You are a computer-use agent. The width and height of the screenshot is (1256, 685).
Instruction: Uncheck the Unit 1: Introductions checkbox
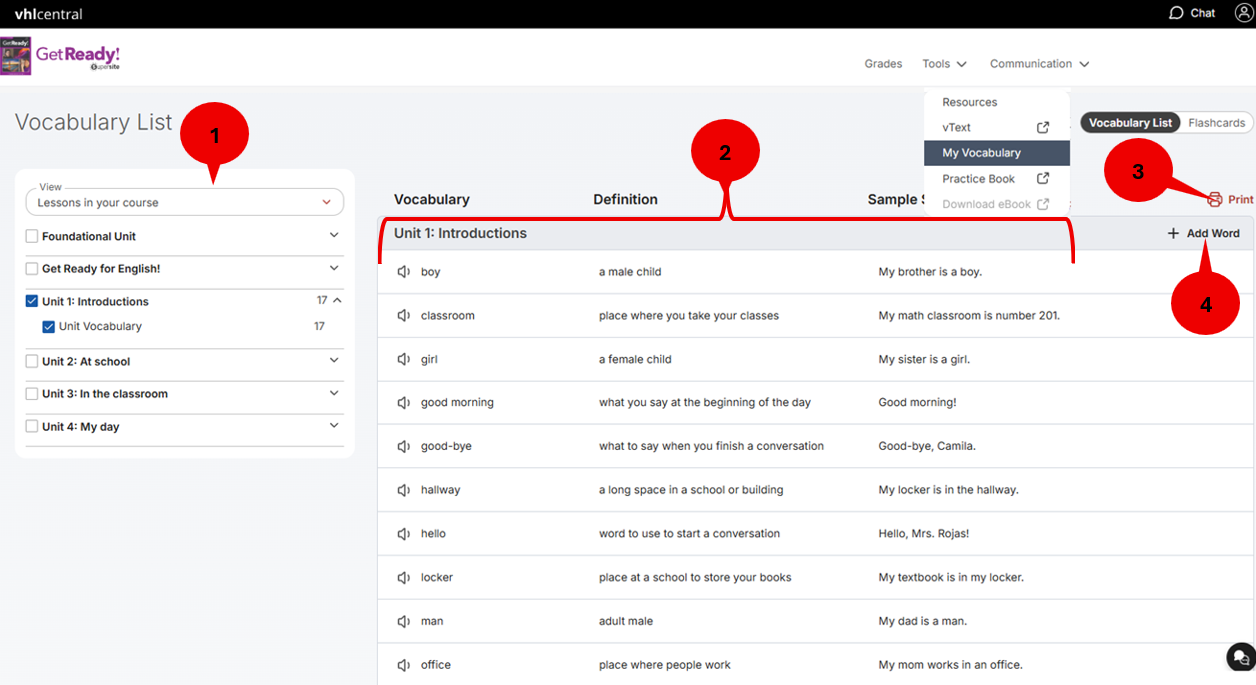click(x=32, y=301)
